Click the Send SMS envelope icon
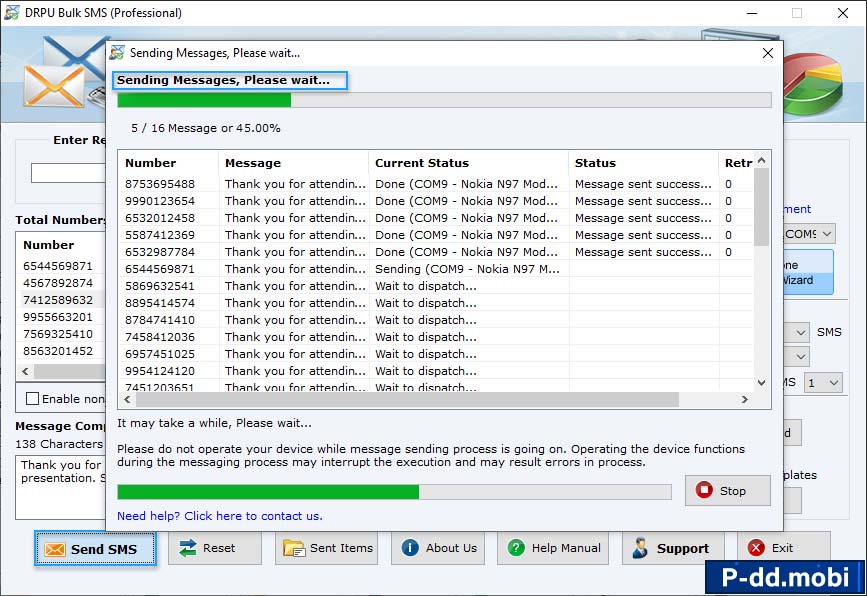867x596 pixels. [55, 549]
